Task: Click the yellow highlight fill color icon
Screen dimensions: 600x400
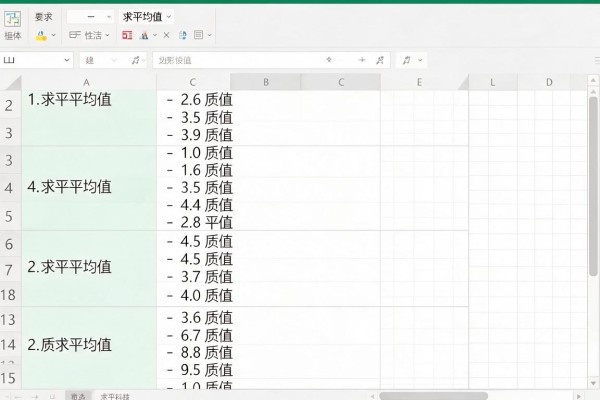Action: coord(41,36)
